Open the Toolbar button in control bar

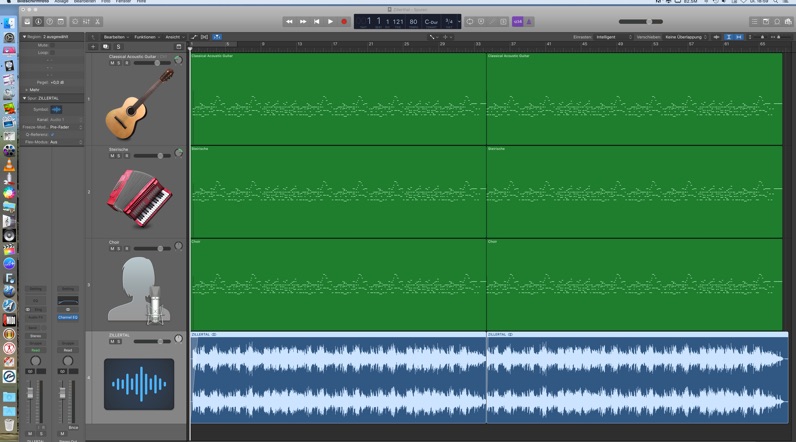tap(60, 22)
